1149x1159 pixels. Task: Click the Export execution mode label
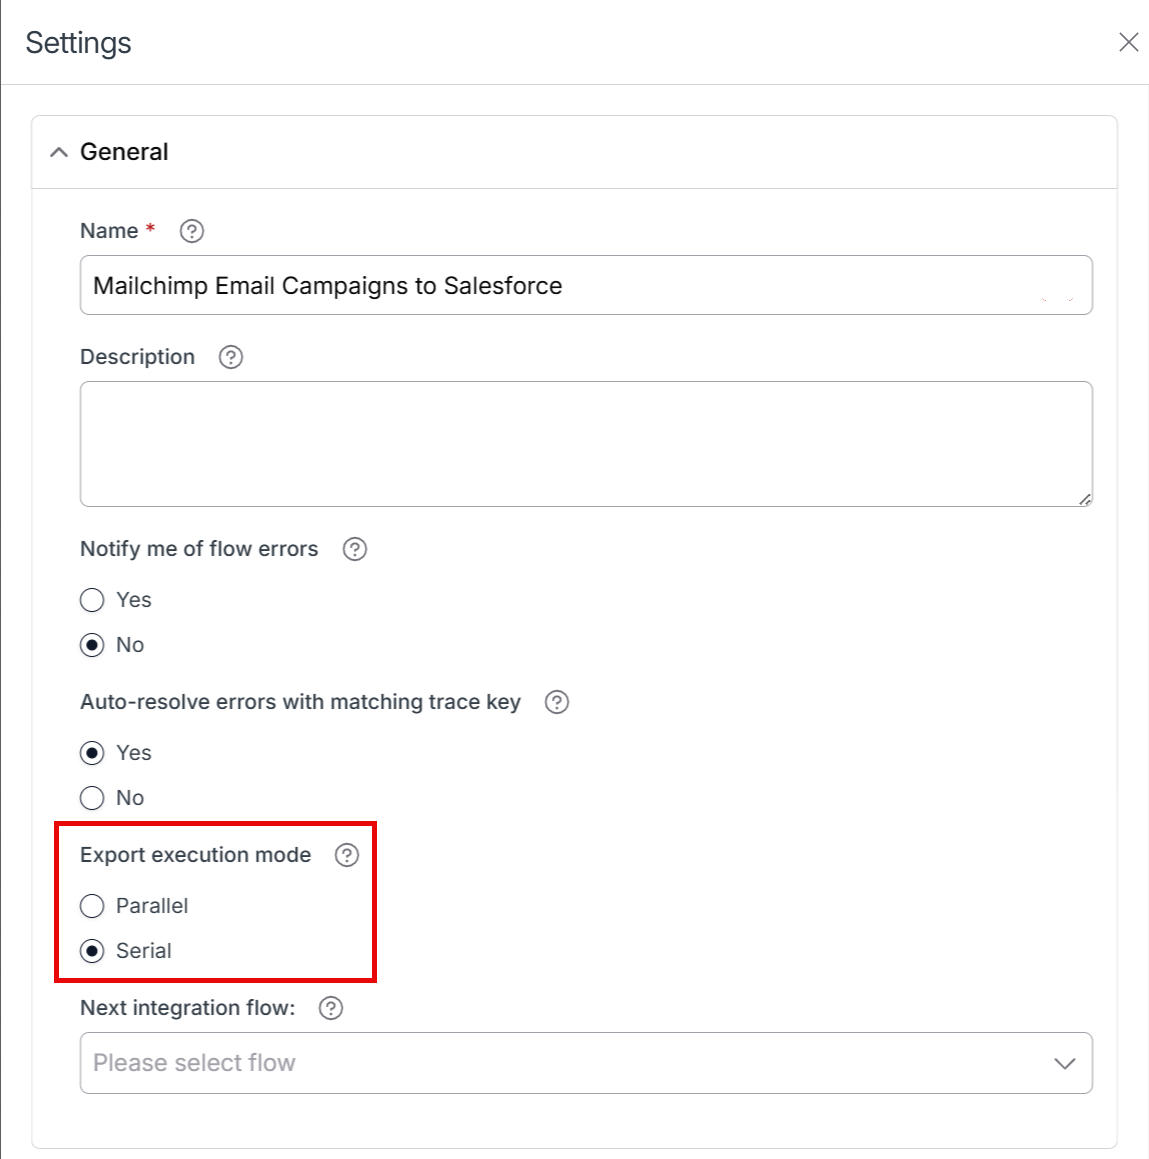click(x=195, y=855)
